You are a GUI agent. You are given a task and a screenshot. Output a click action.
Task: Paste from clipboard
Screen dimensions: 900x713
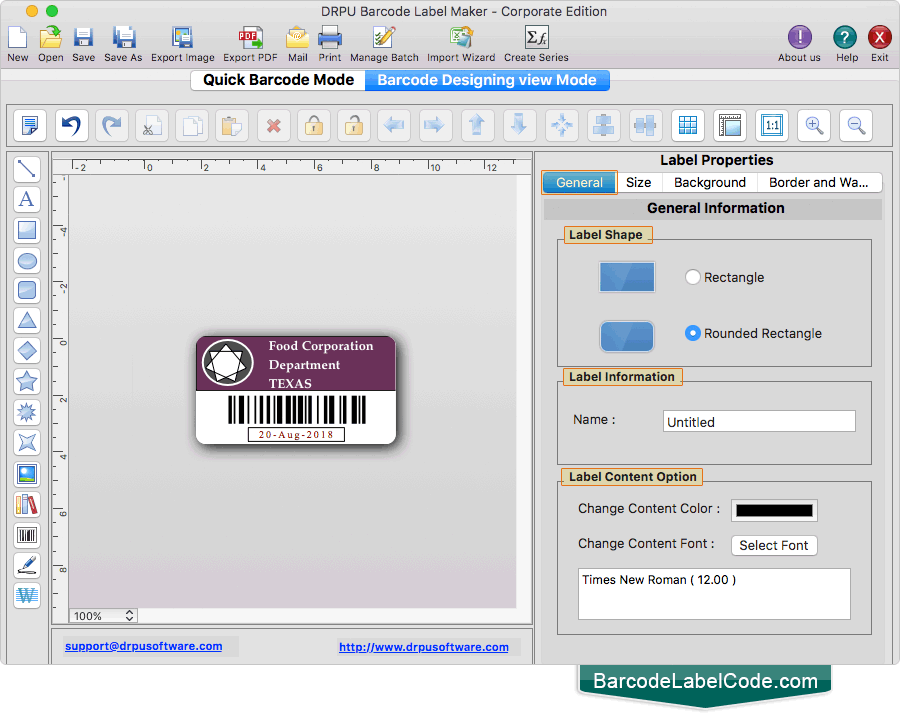[232, 125]
